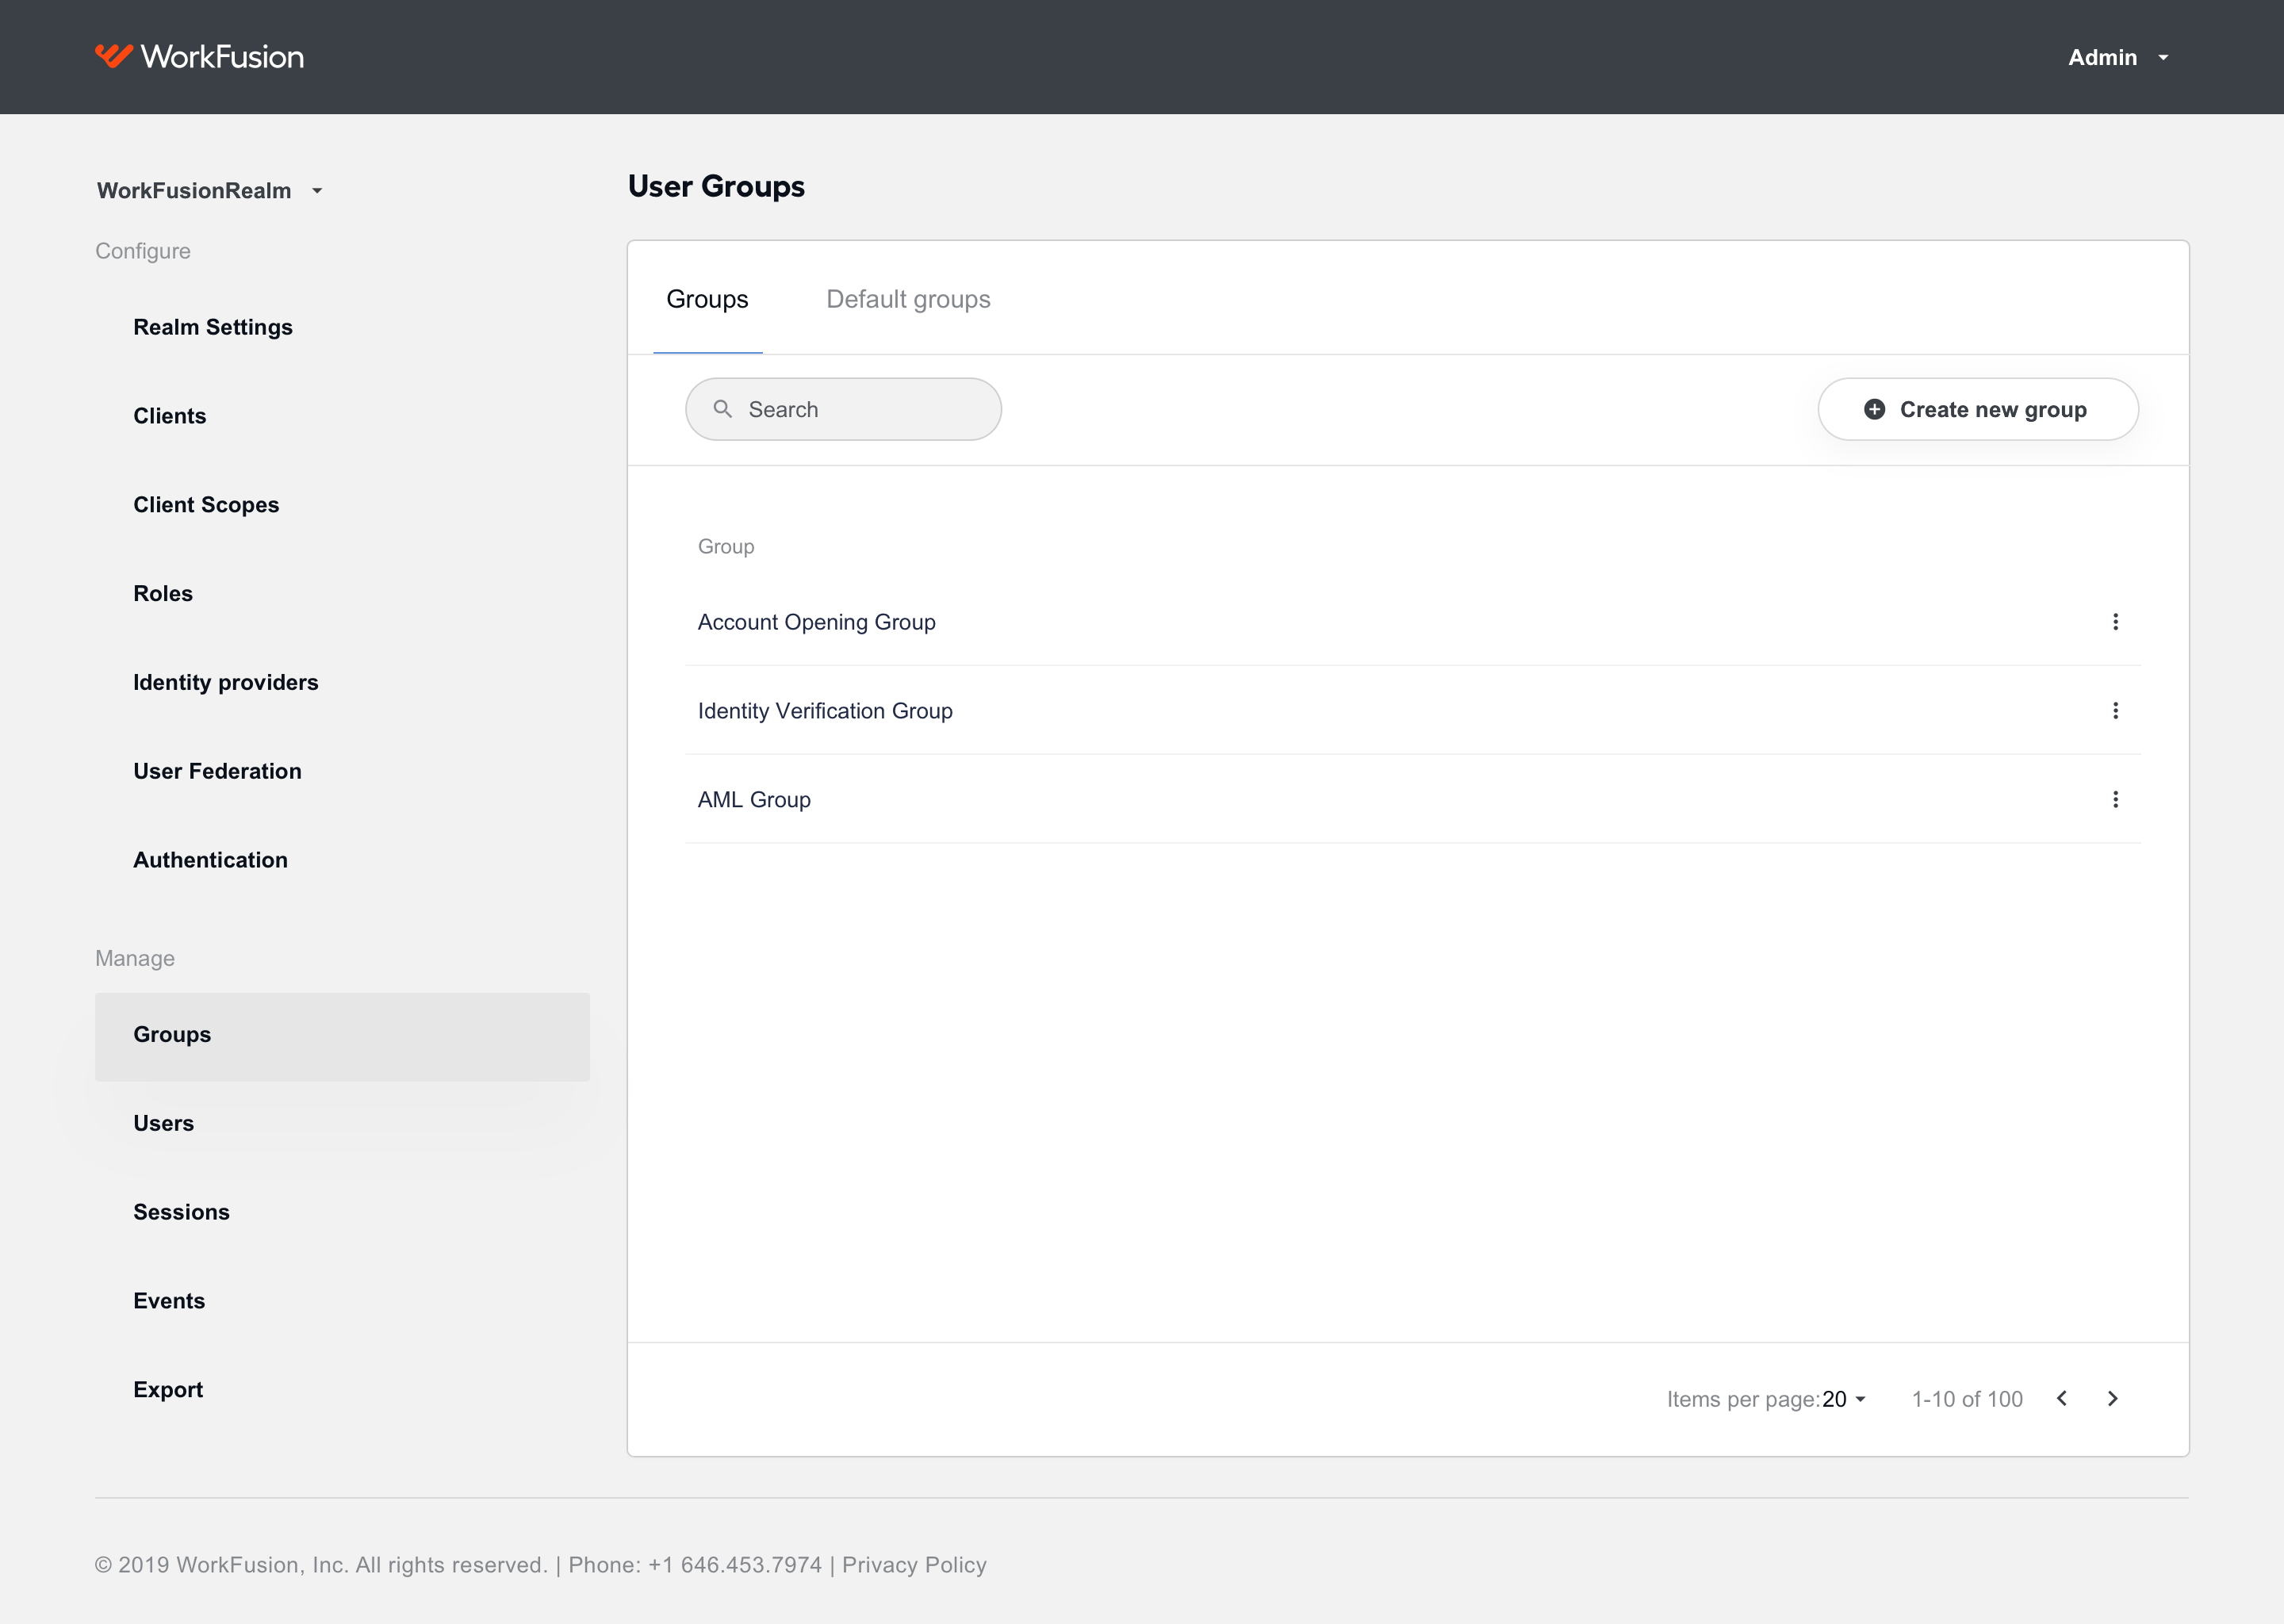Open Clients in the sidebar

click(x=170, y=416)
